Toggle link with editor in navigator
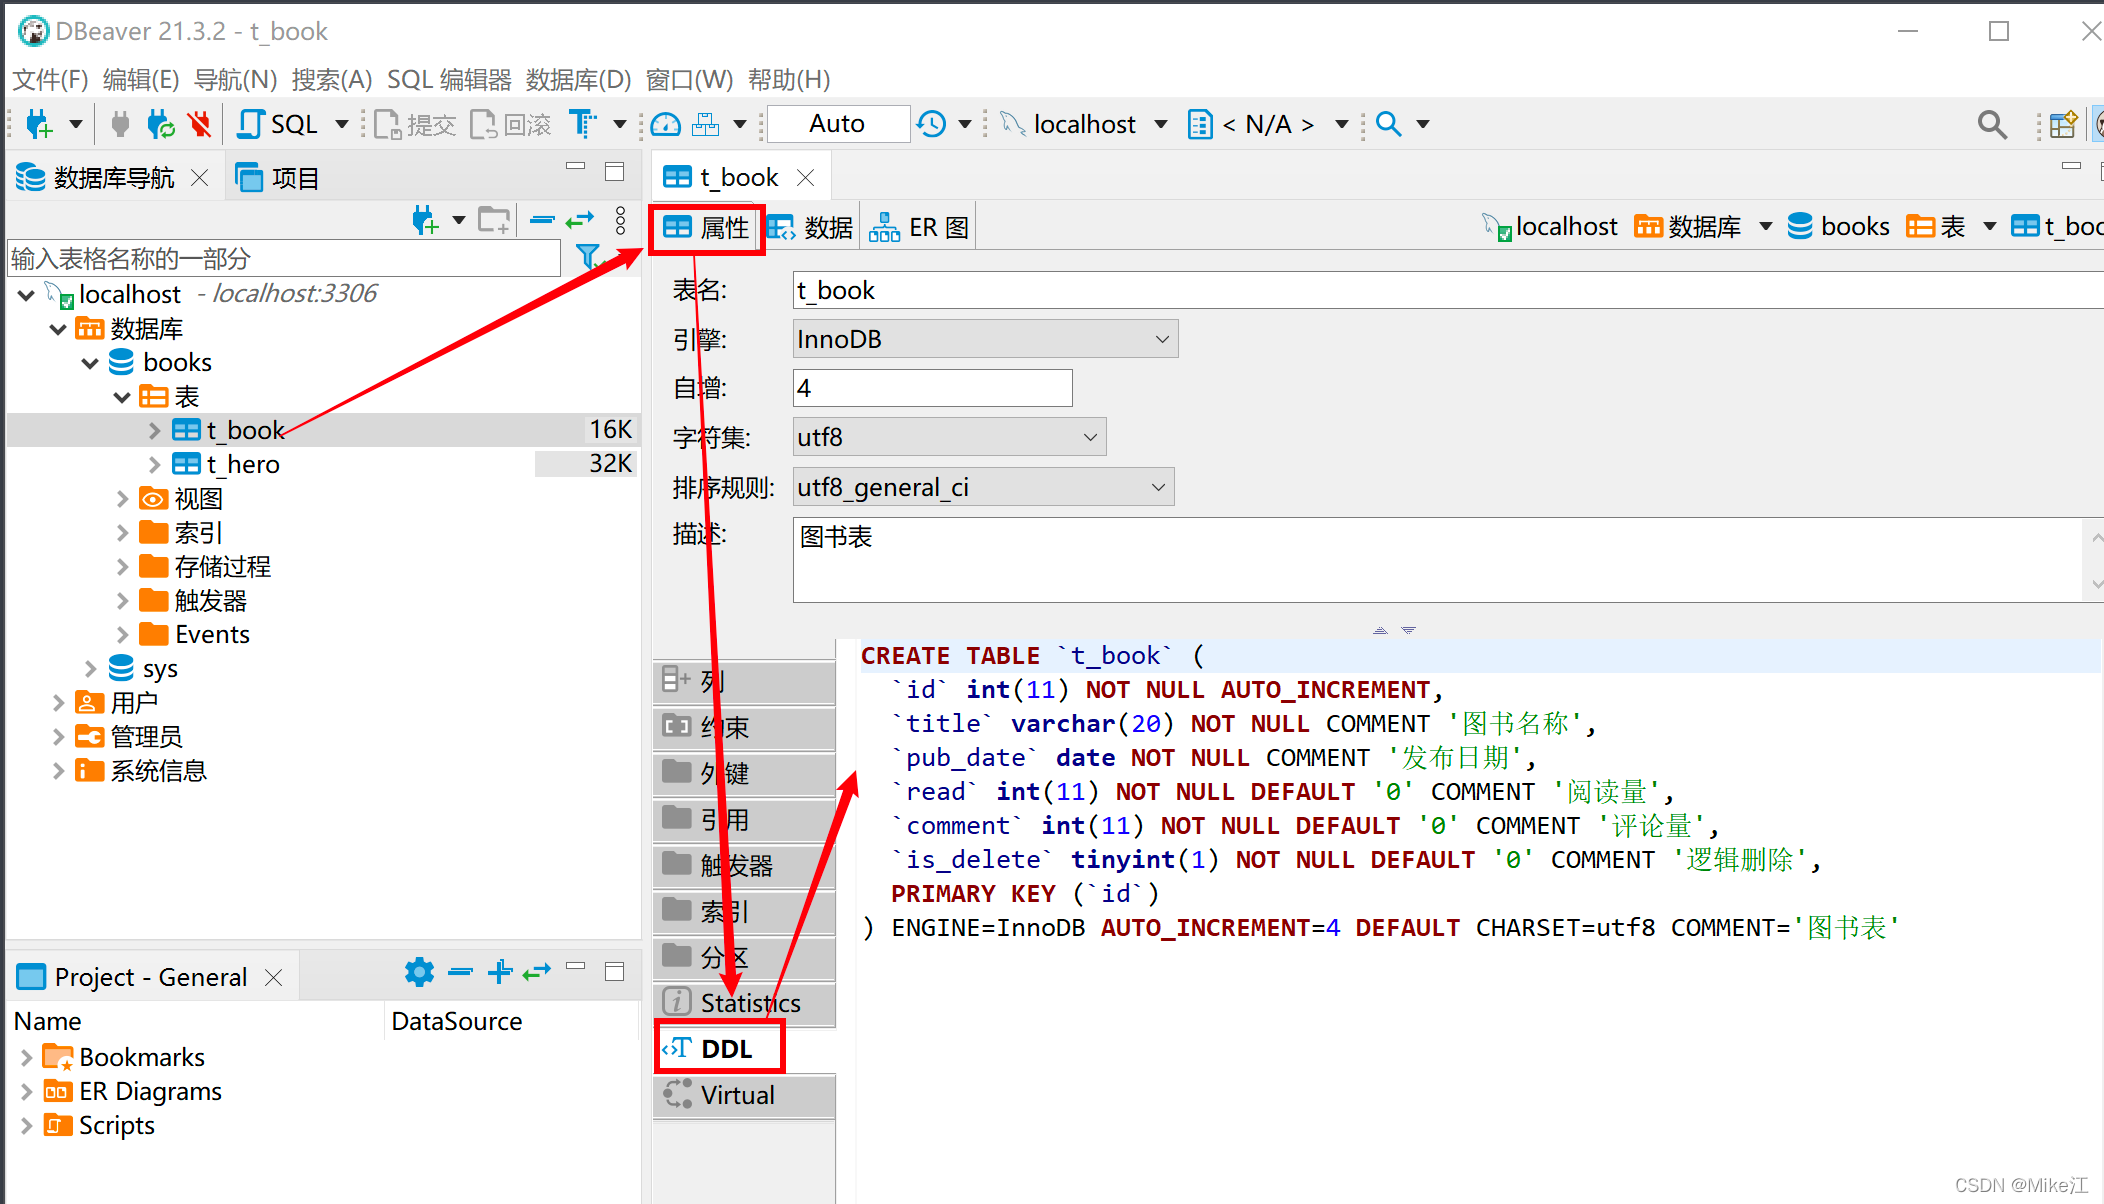This screenshot has height=1204, width=2104. 580,220
